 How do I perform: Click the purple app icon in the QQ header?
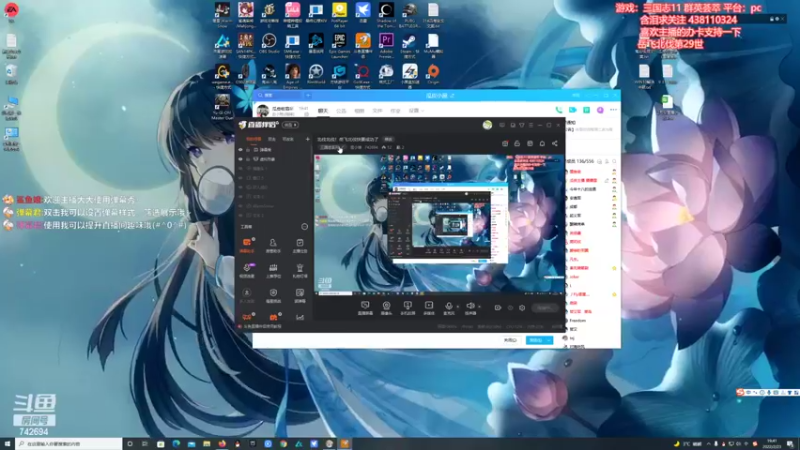point(600,110)
